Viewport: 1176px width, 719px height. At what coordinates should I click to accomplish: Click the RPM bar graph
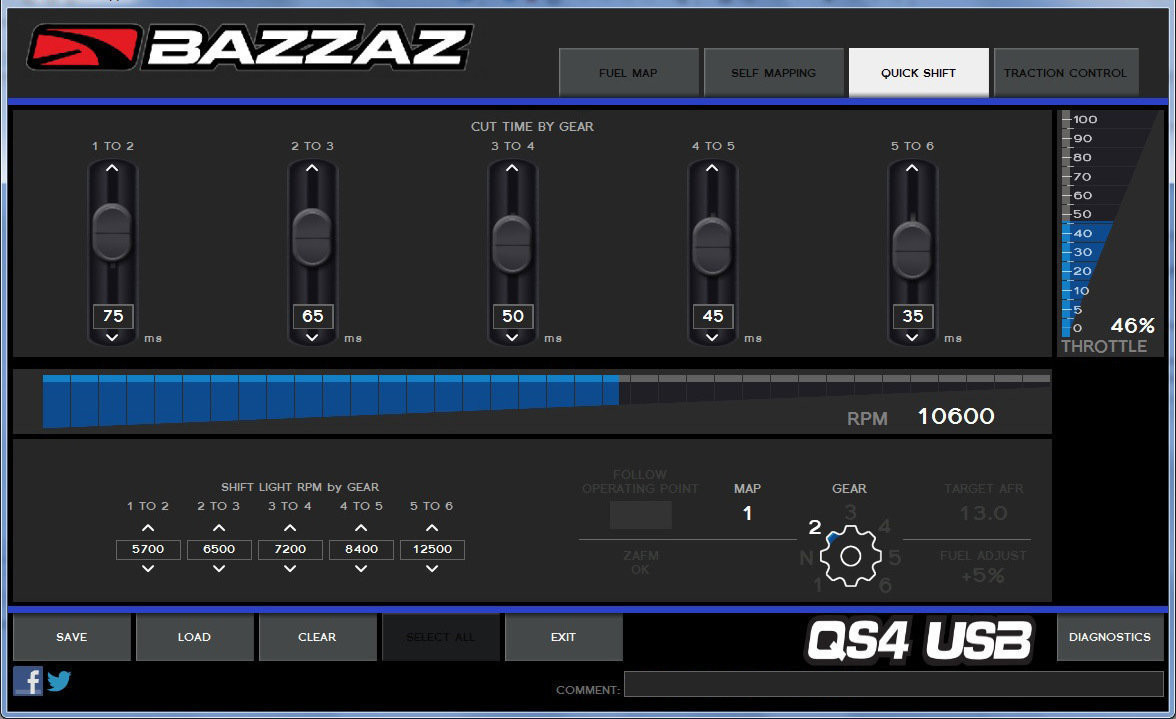(x=546, y=400)
